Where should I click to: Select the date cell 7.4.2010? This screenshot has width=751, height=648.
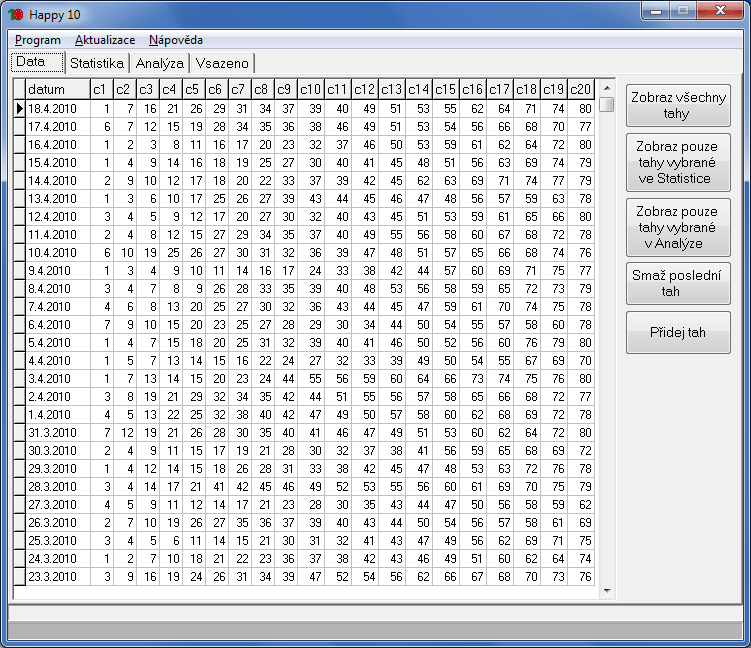[x=58, y=307]
